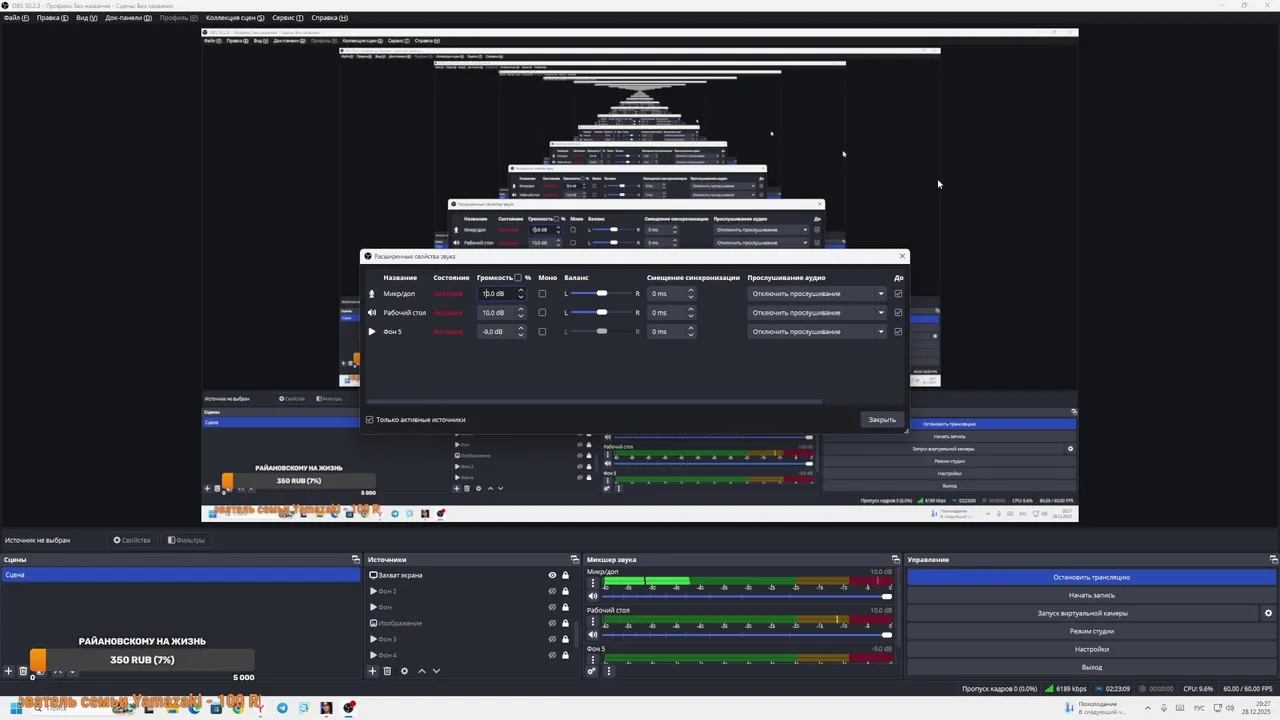Open Микр/доп mixer options menu

point(592,582)
